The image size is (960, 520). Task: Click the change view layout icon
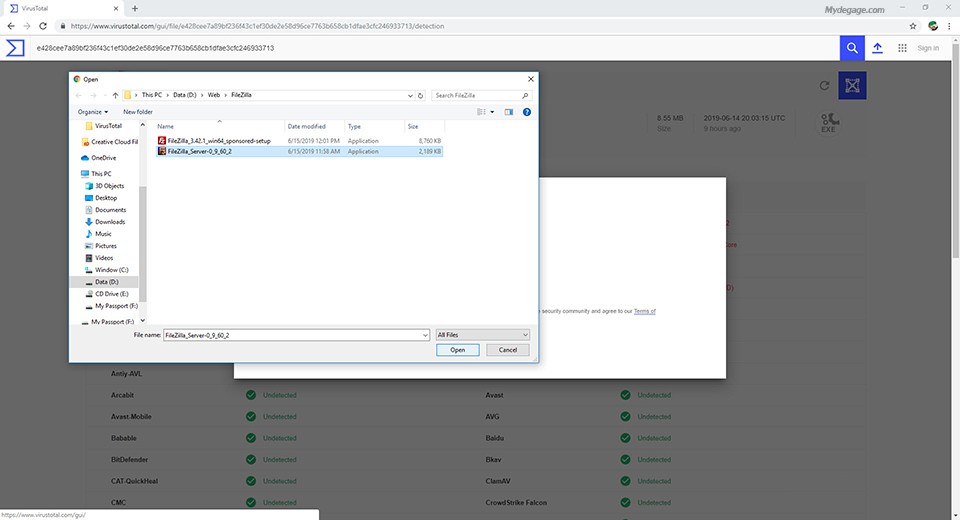point(482,112)
